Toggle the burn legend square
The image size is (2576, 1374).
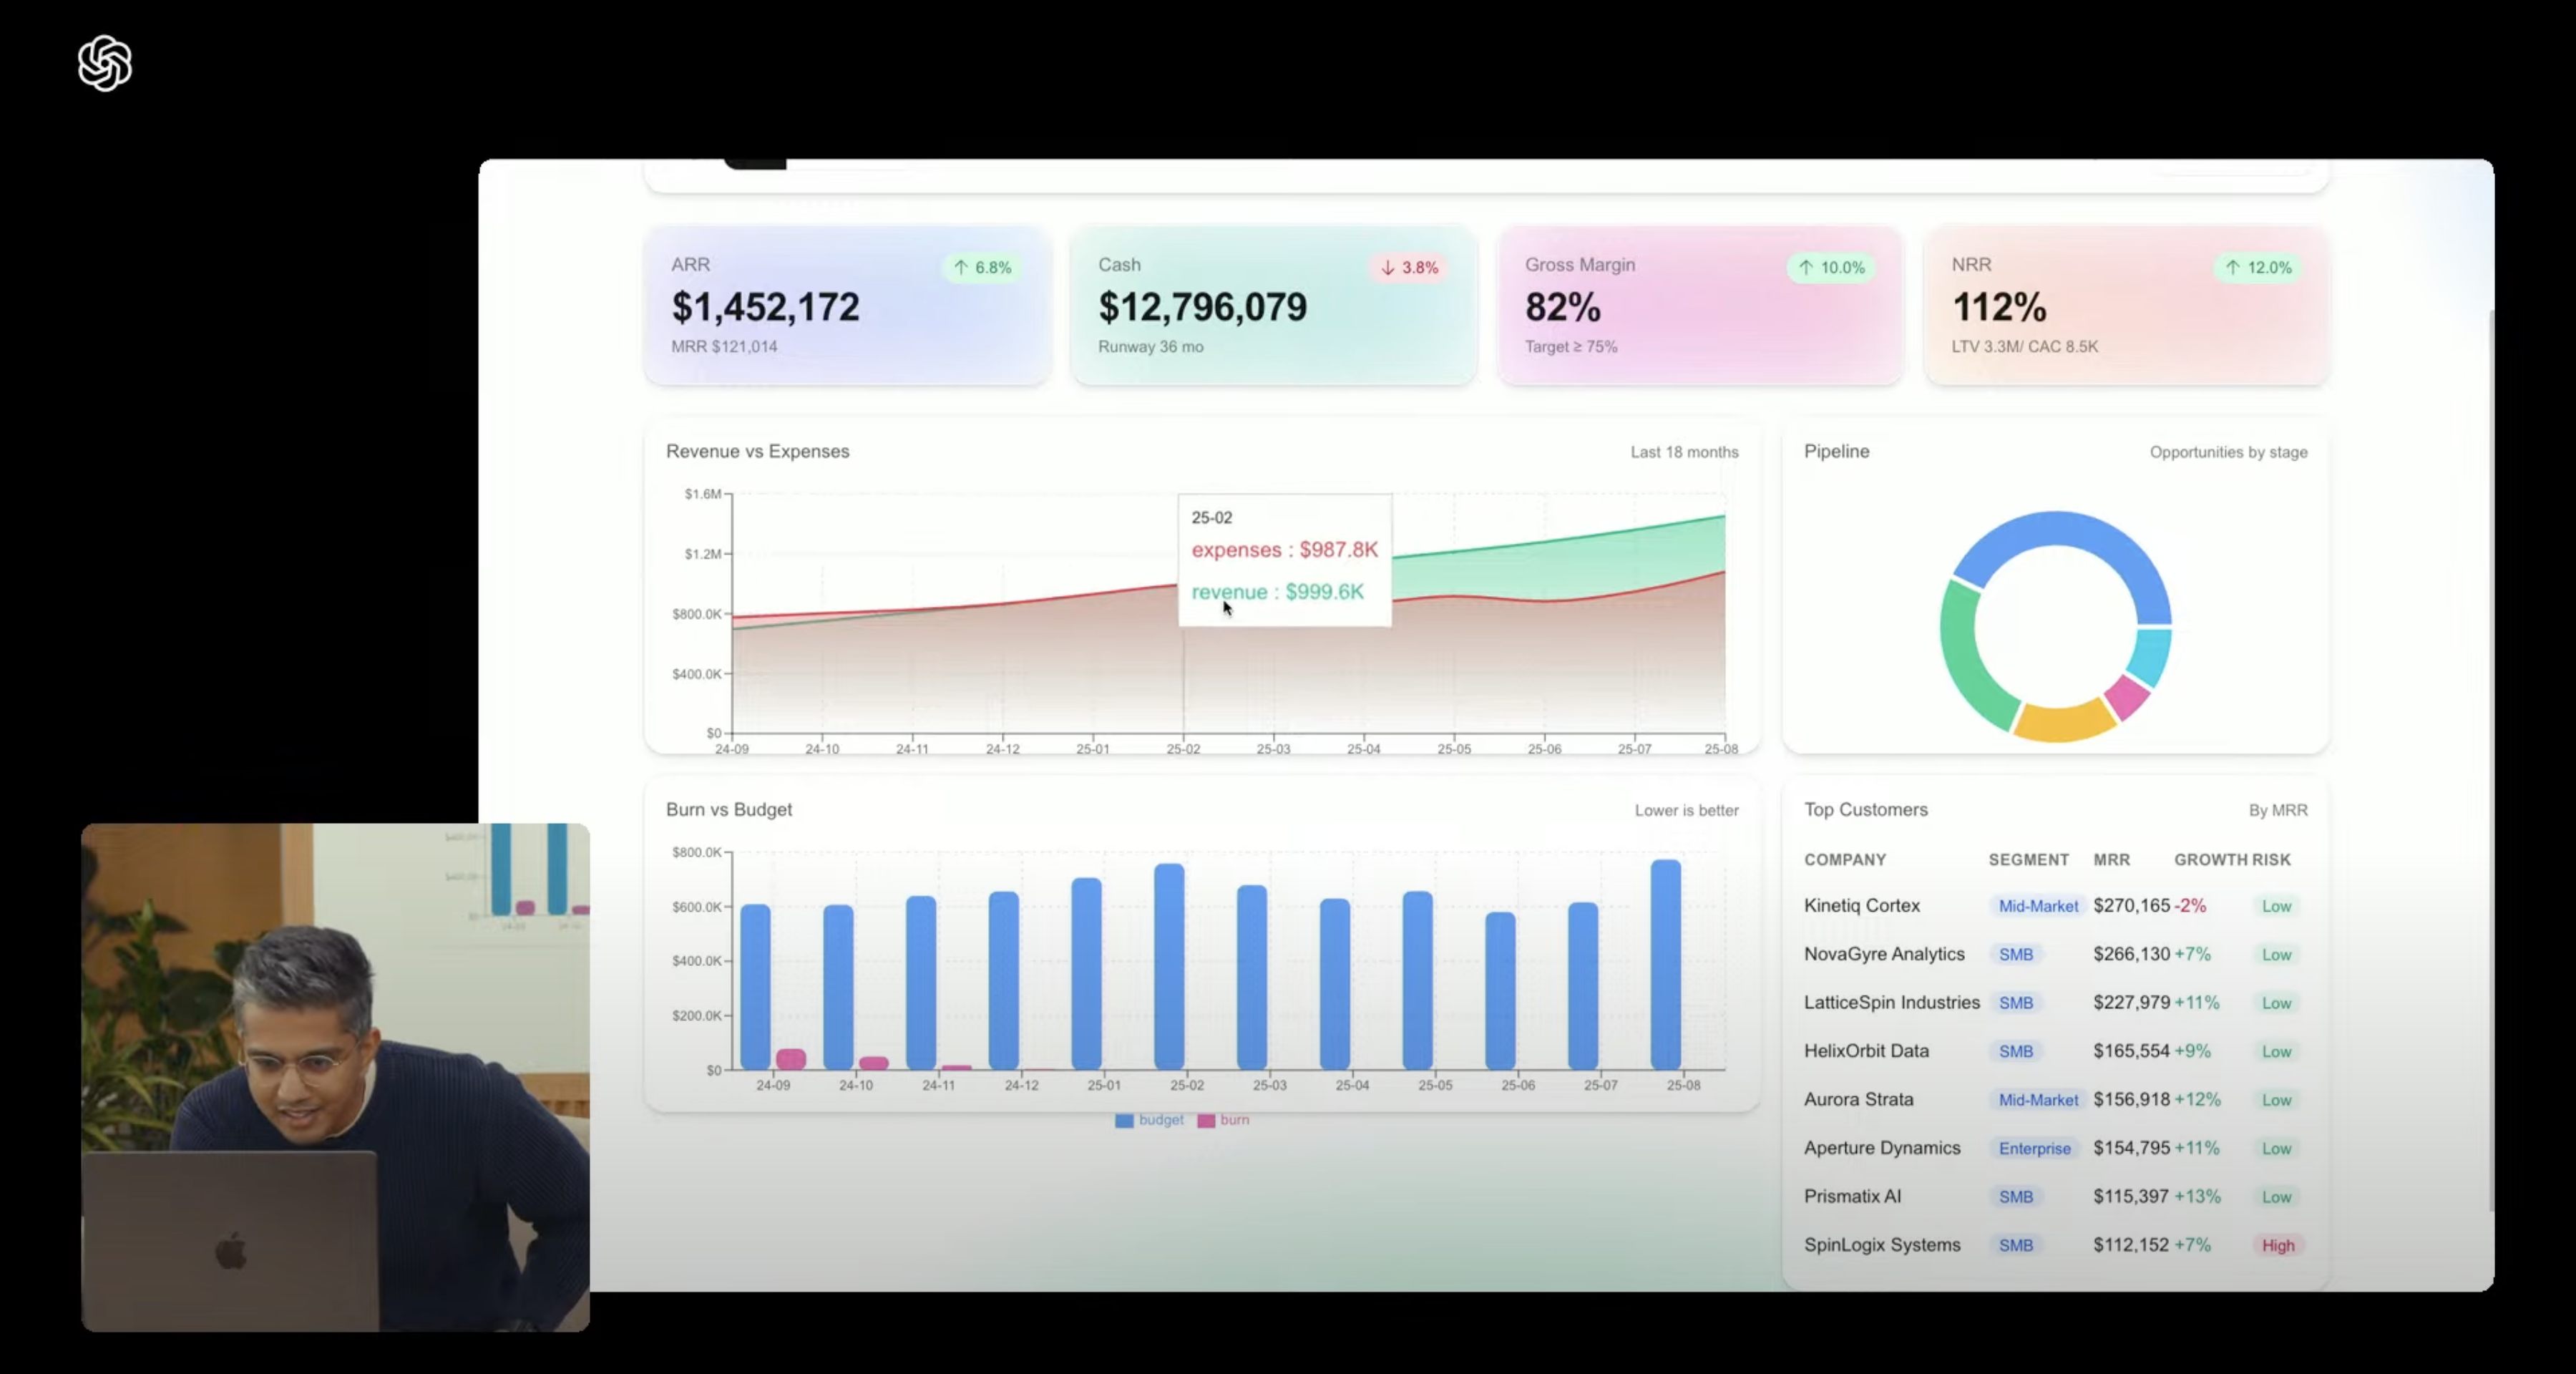click(x=1206, y=1121)
